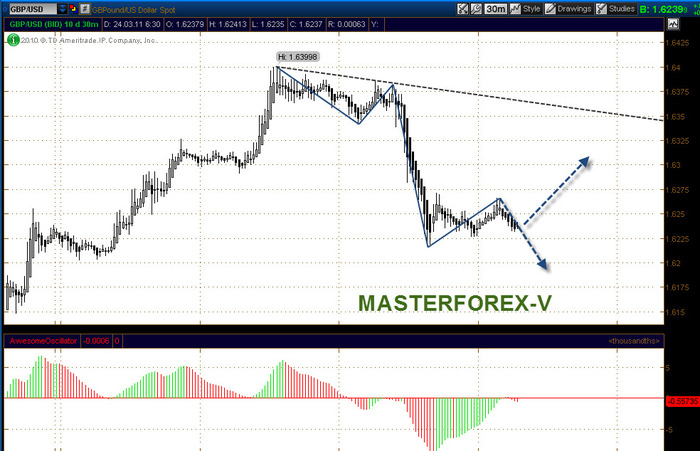Click the 1.64 price axis label
Screen dimensions: 700x451
[x=673, y=67]
